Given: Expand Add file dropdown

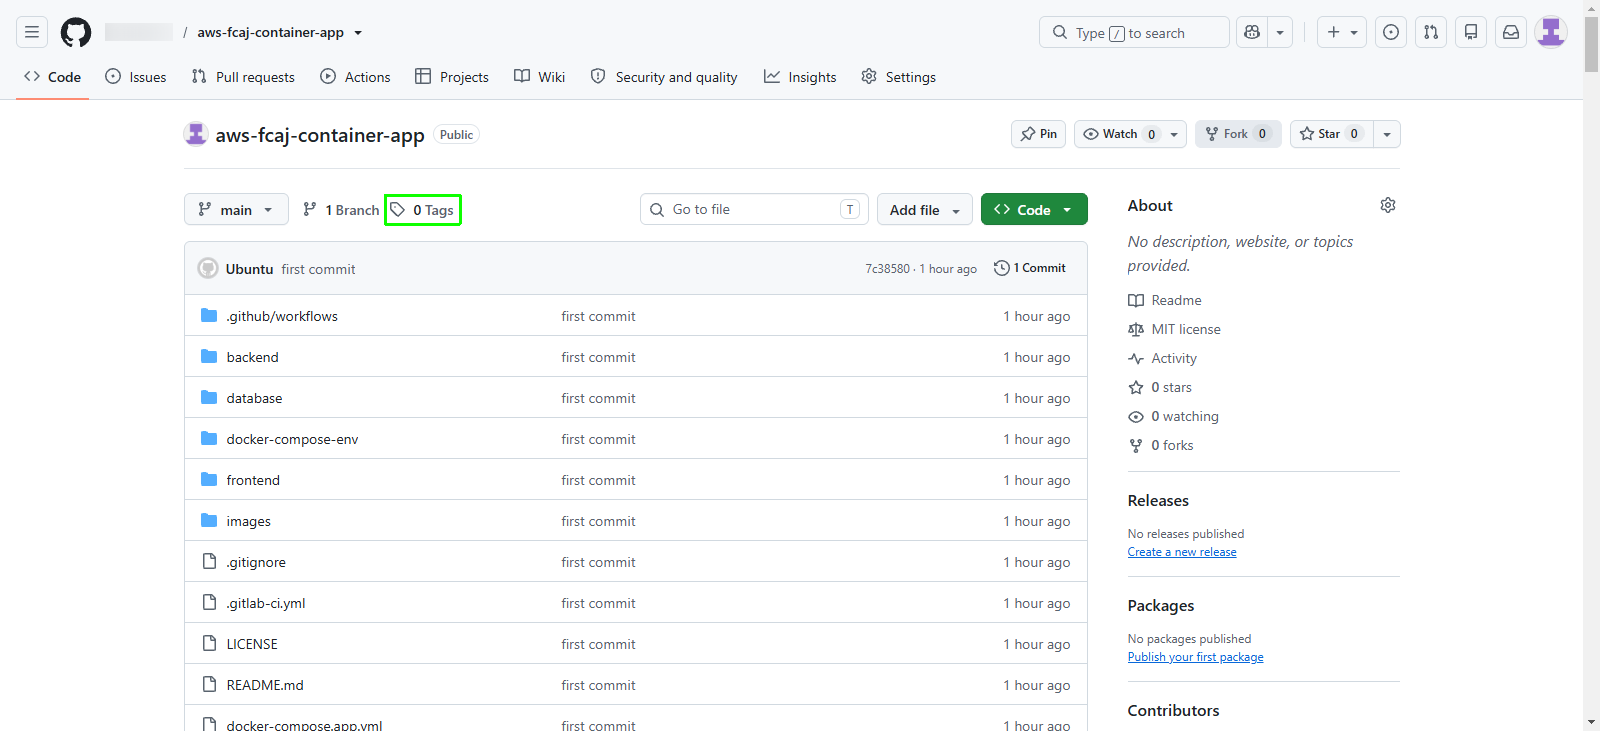Looking at the screenshot, I should (x=925, y=210).
